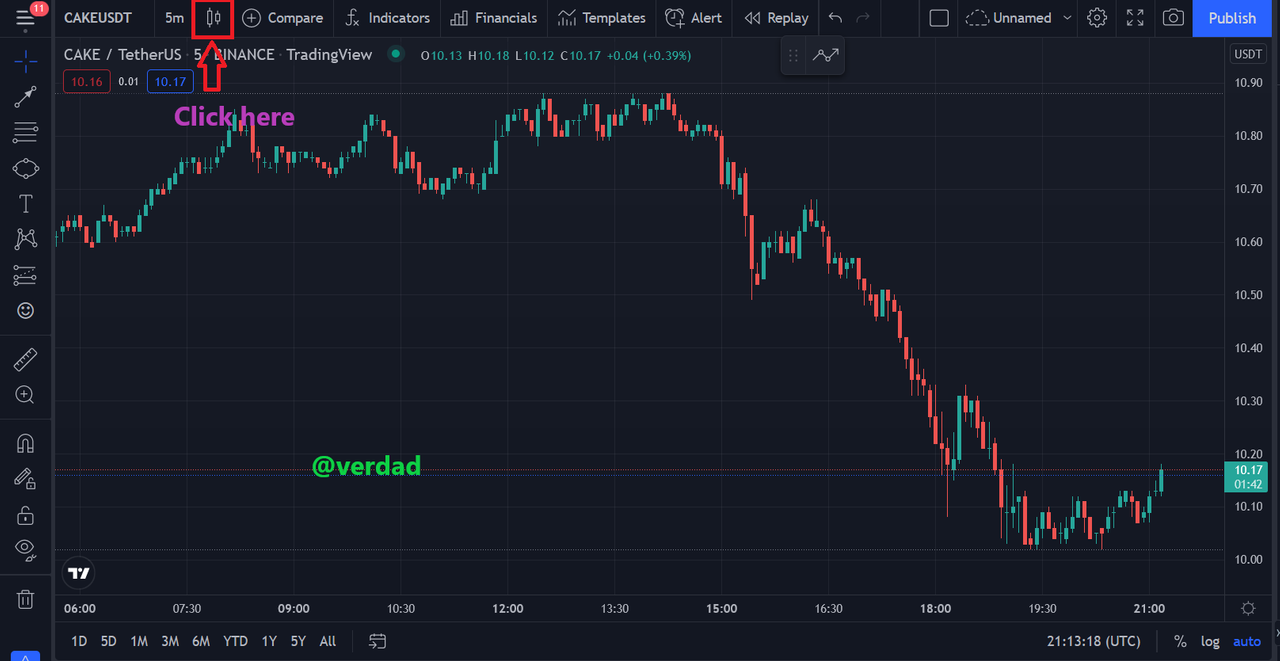Toggle auto price scale

pos(1247,641)
